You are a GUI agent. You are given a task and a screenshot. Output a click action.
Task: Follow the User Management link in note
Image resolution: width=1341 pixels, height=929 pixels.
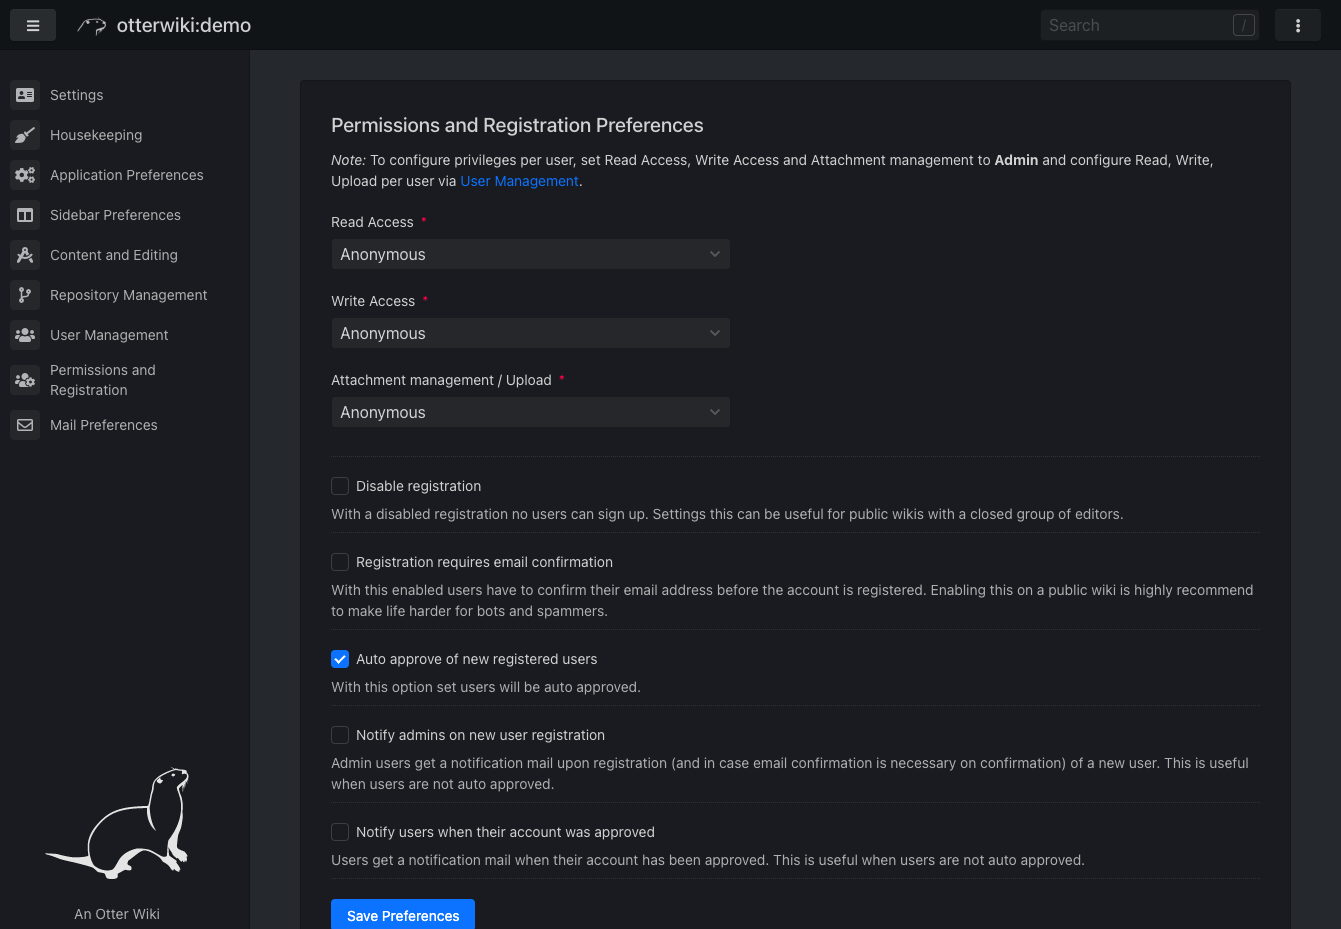click(519, 181)
